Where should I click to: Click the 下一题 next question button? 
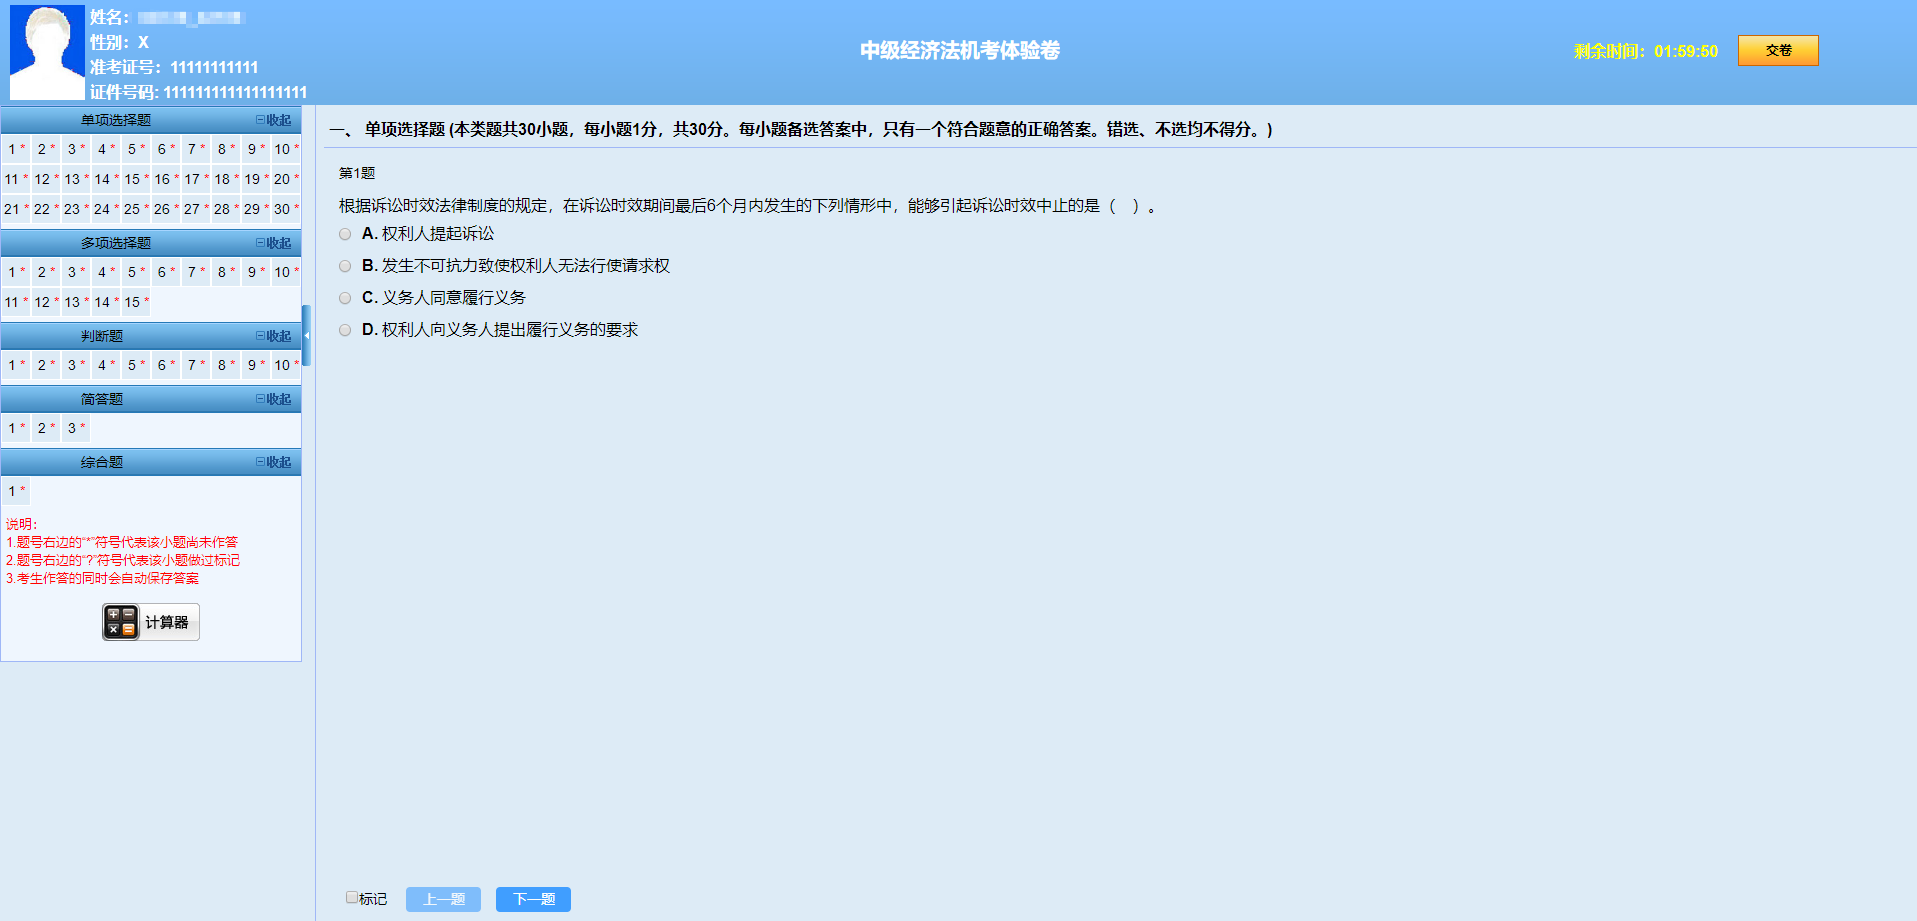point(533,899)
